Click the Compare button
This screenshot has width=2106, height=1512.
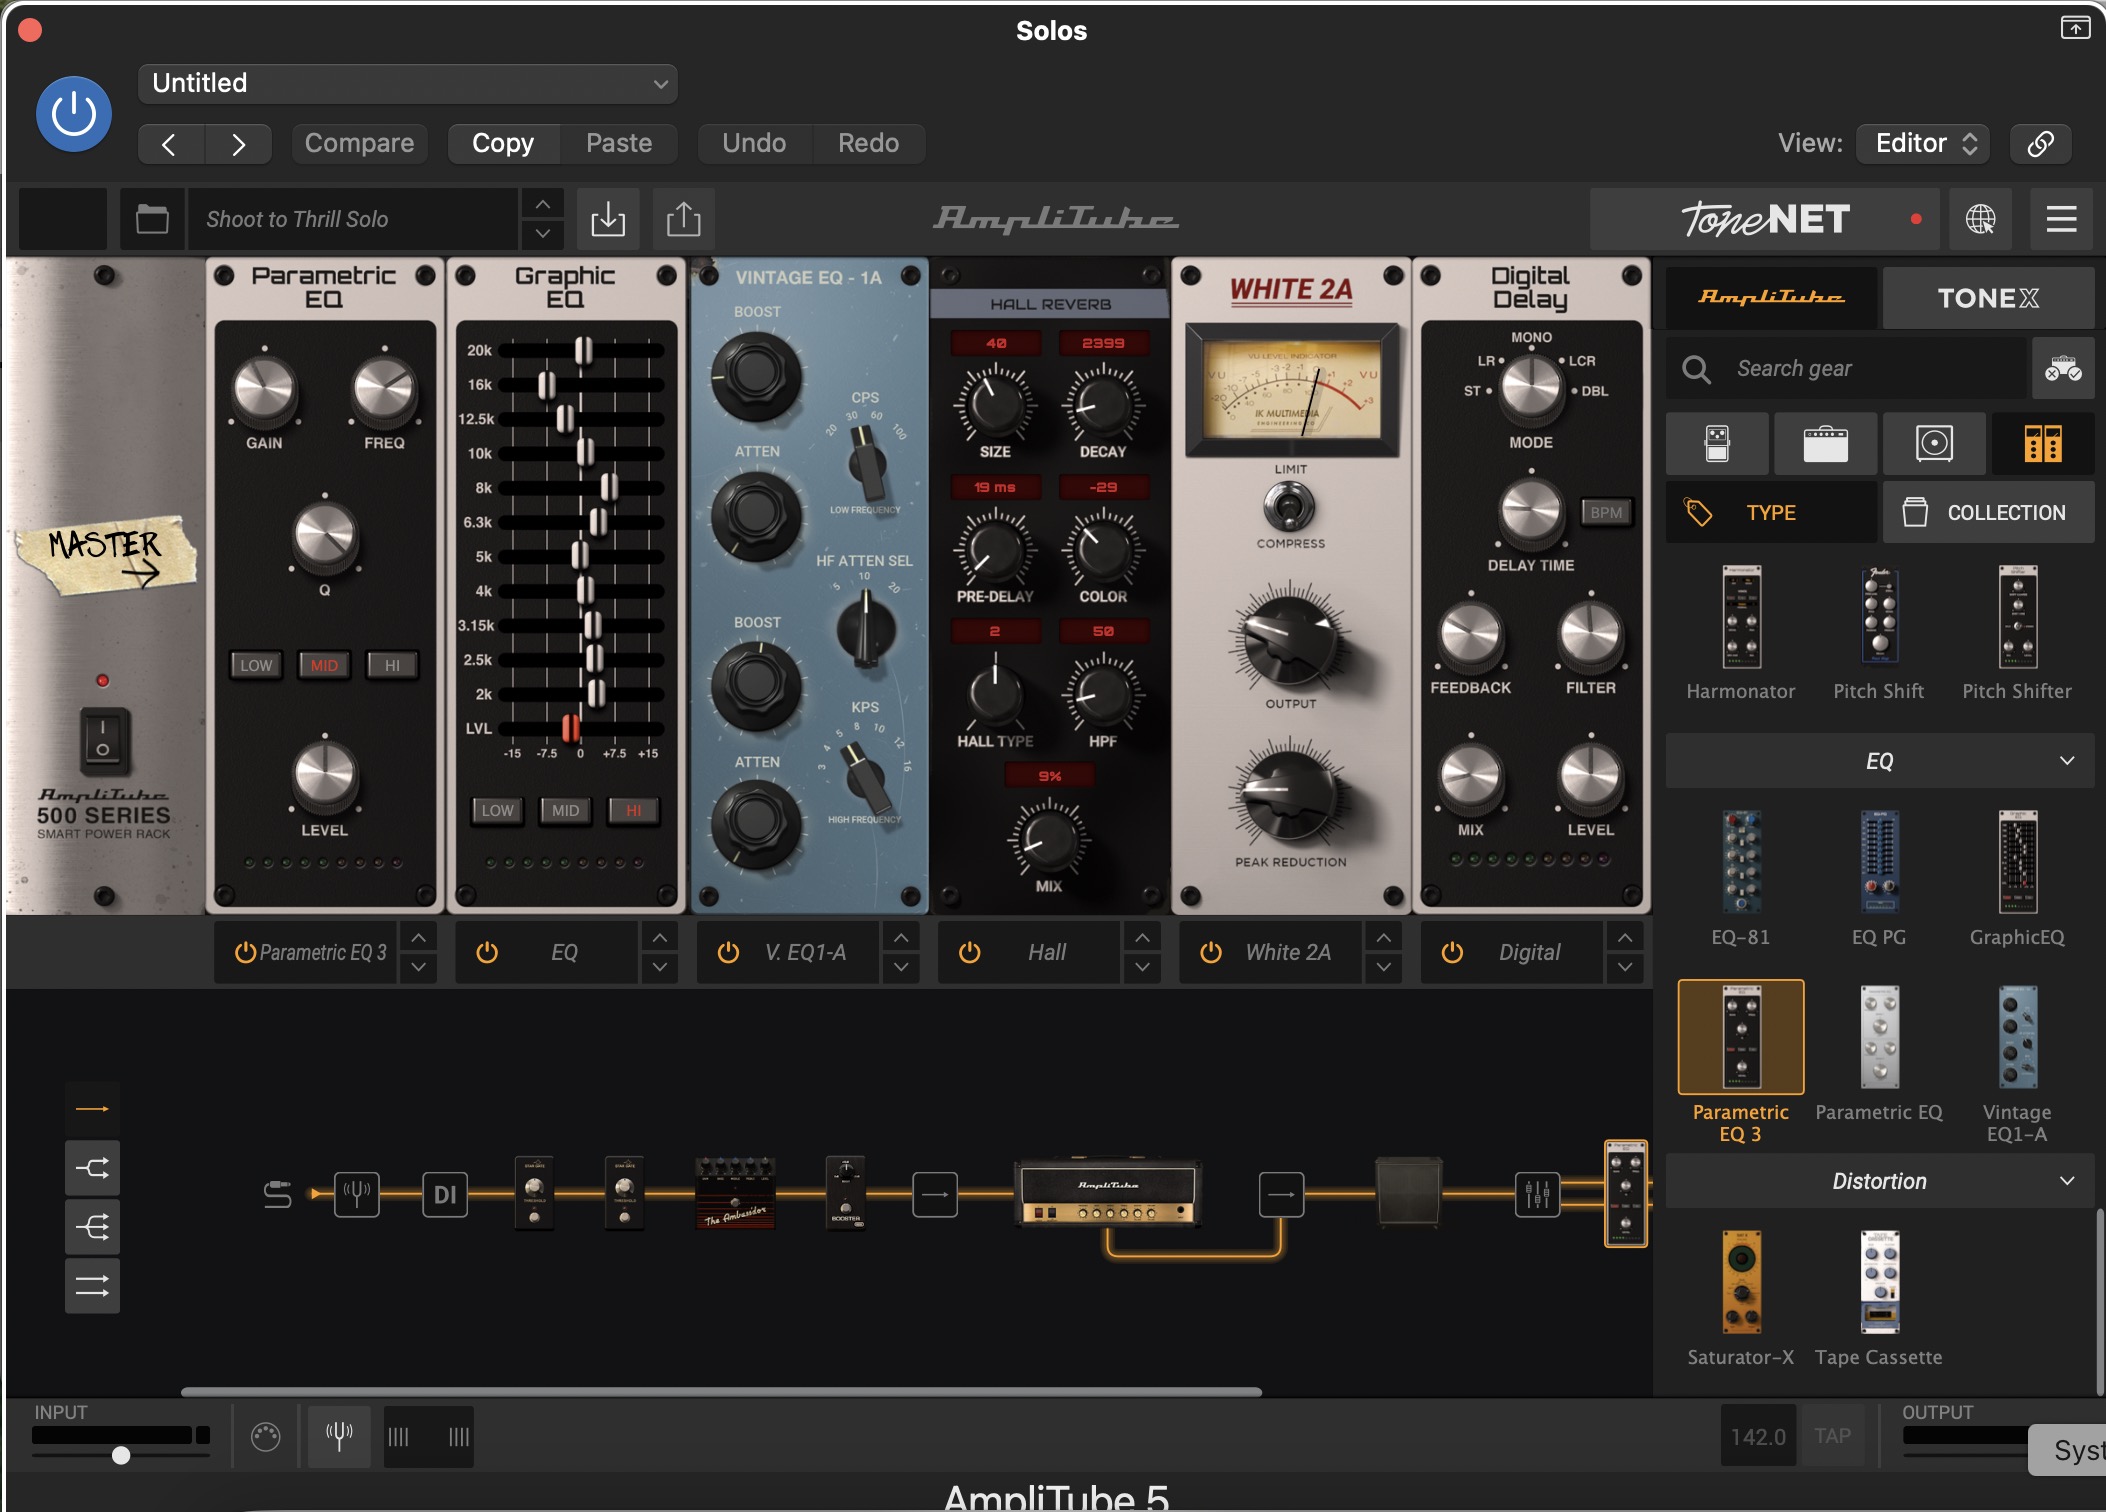point(359,143)
